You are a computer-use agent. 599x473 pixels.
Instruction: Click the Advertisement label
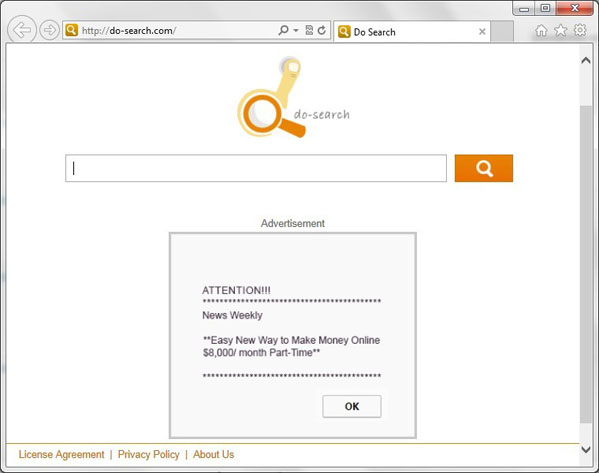293,223
